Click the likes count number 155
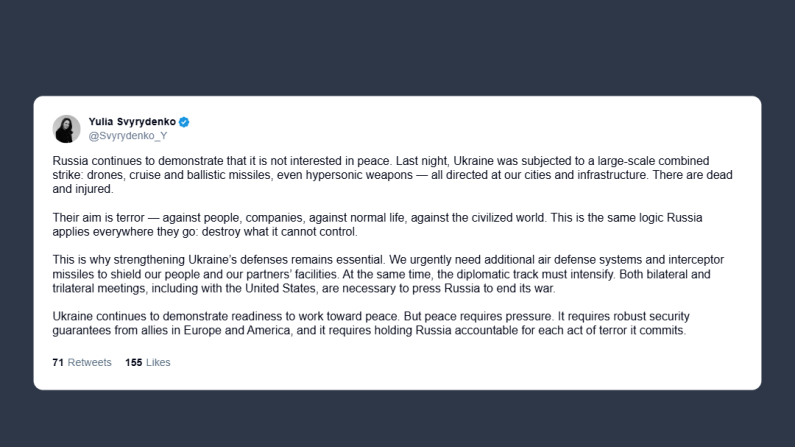The image size is (795, 447). point(134,362)
